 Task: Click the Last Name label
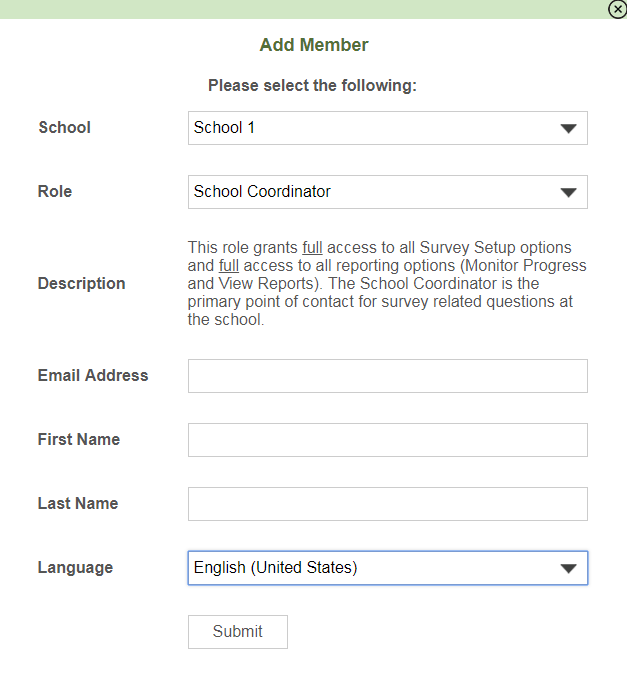tap(78, 504)
